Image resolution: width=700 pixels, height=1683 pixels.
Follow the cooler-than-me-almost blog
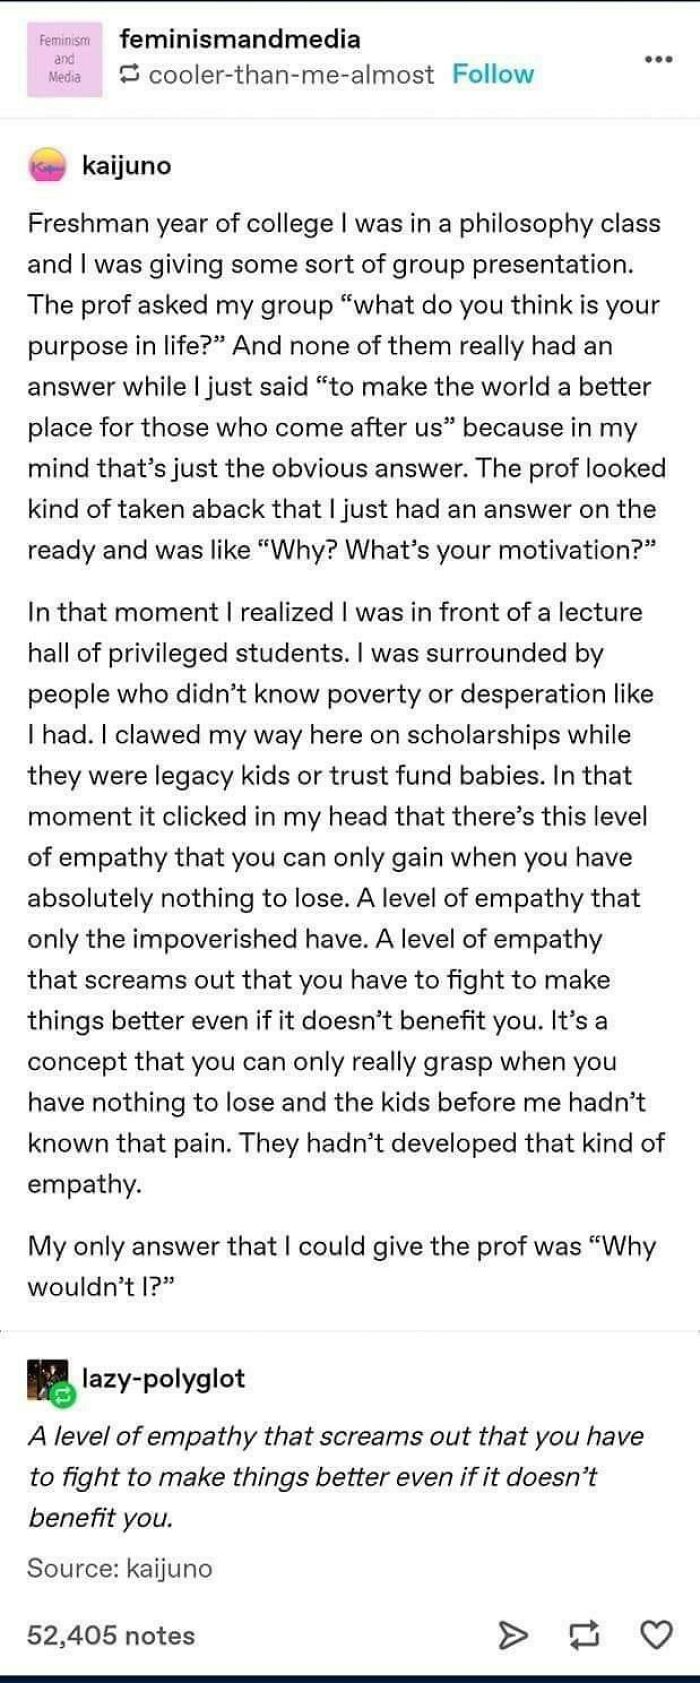(x=492, y=74)
